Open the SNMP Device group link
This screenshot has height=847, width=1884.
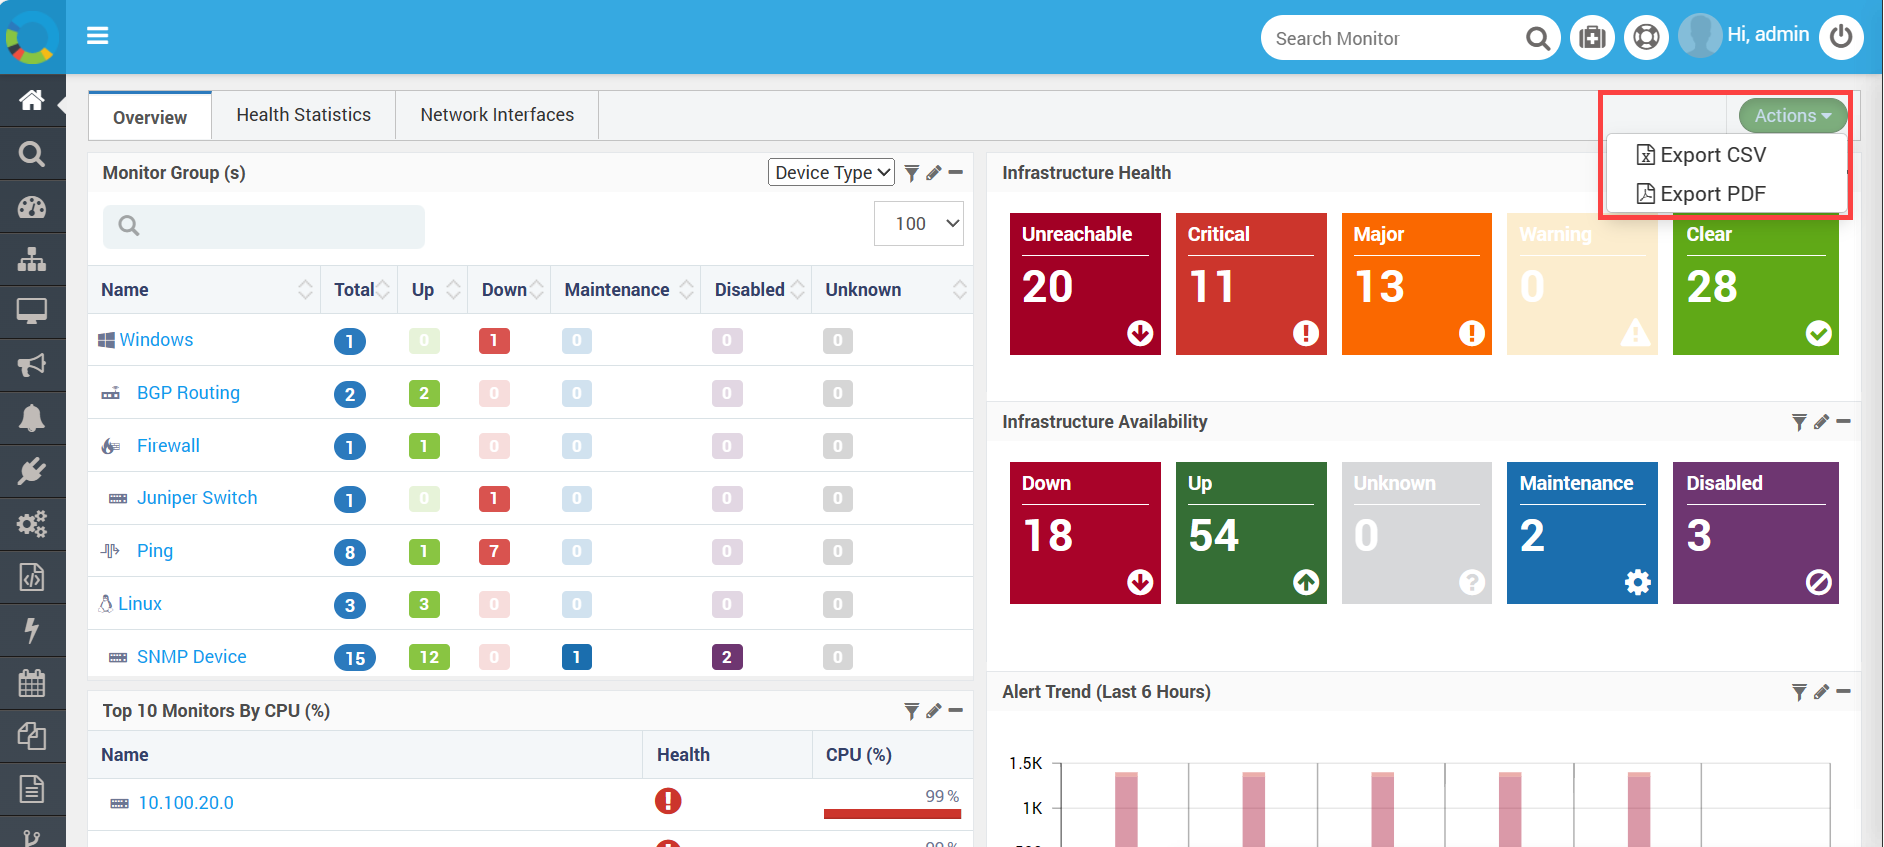click(191, 657)
